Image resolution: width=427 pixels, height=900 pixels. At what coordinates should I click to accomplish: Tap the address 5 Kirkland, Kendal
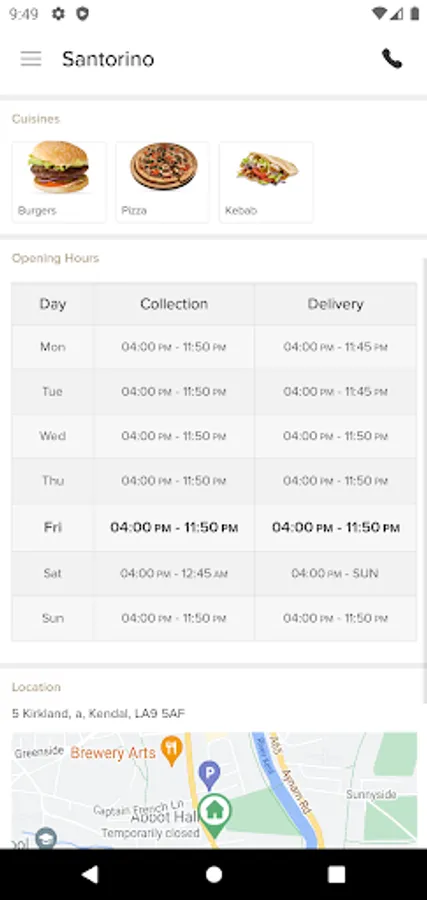(x=99, y=713)
